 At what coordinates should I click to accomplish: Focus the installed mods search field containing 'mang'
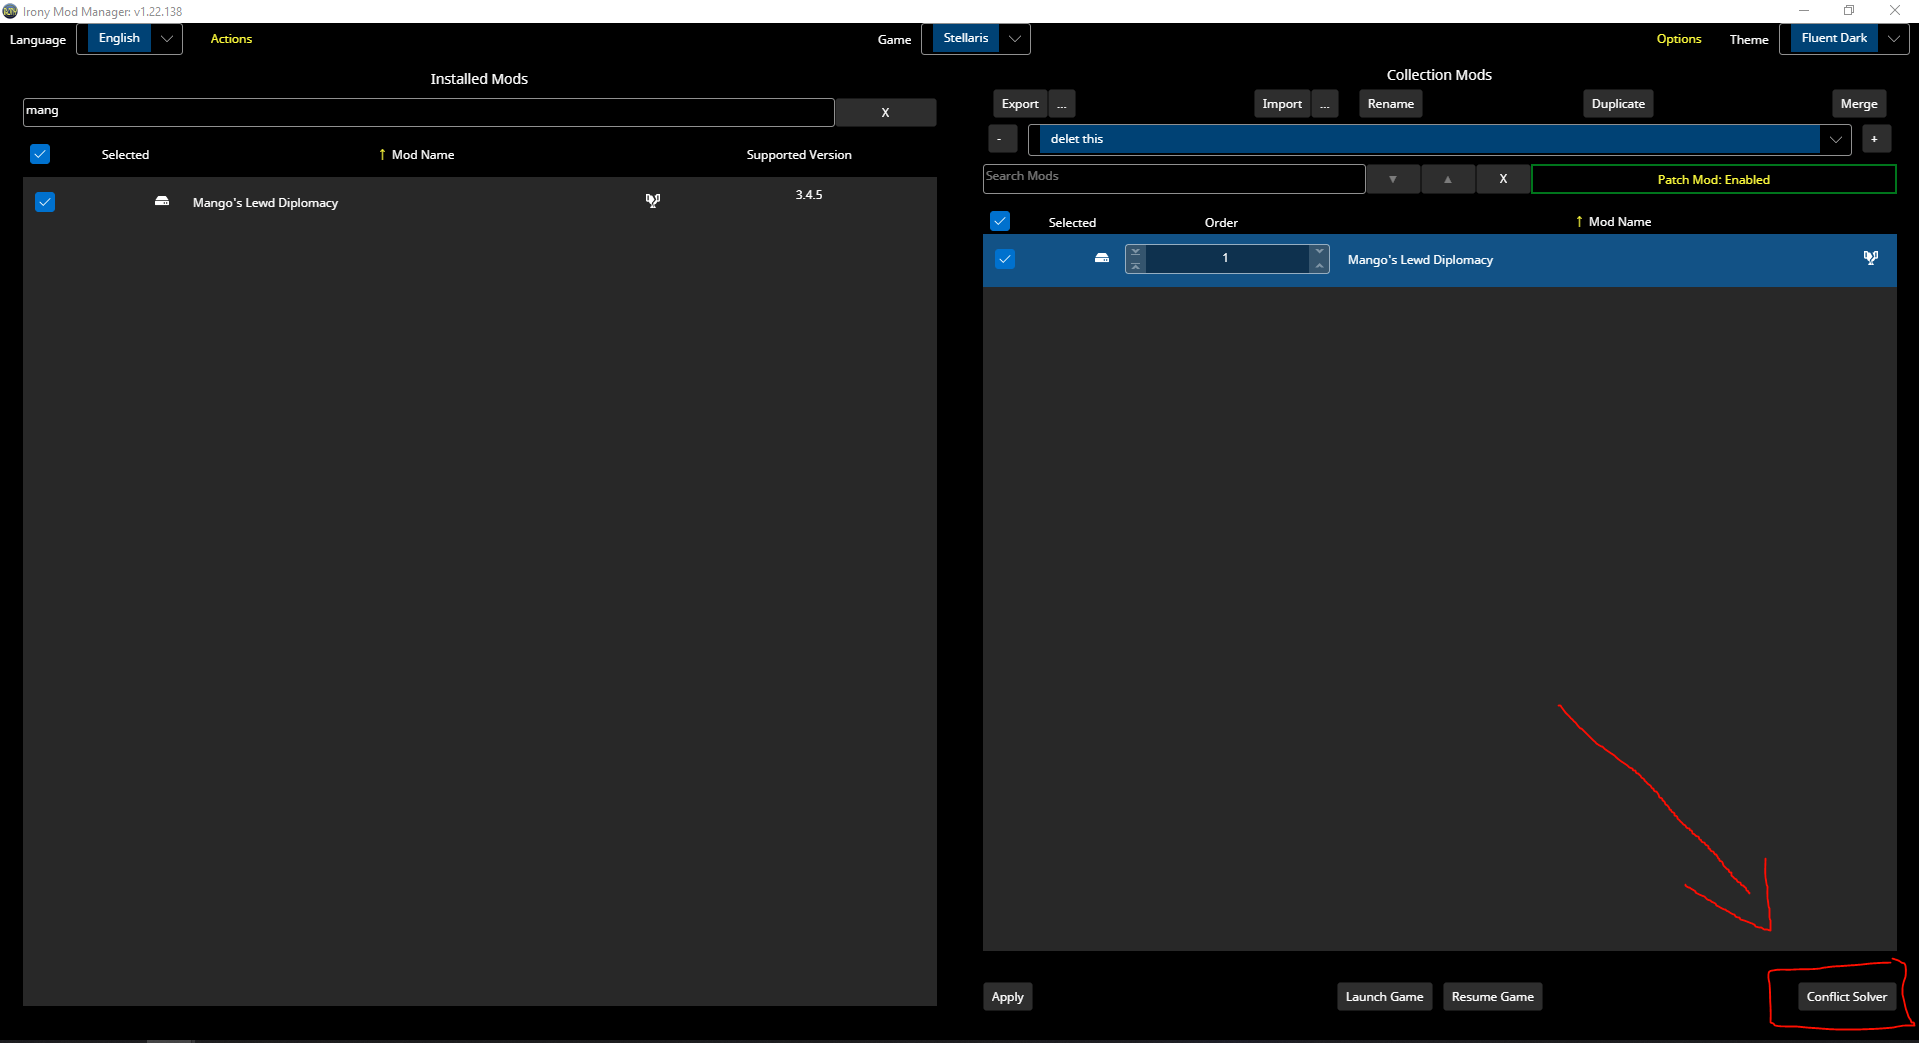click(x=428, y=112)
